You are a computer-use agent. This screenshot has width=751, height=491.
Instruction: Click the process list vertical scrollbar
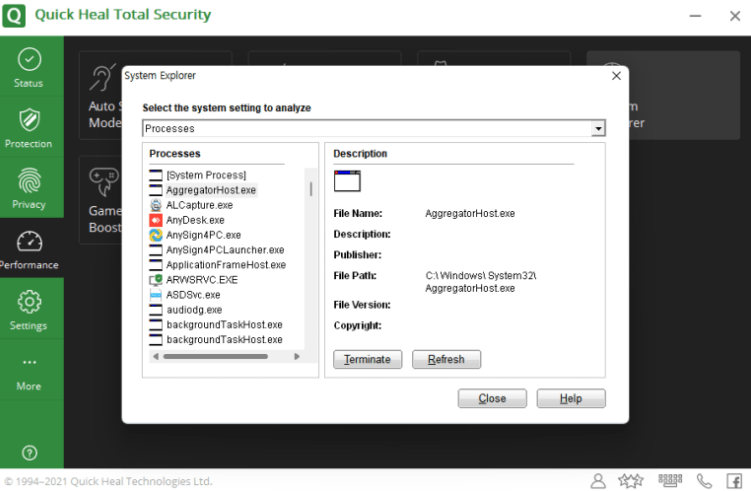(x=310, y=188)
